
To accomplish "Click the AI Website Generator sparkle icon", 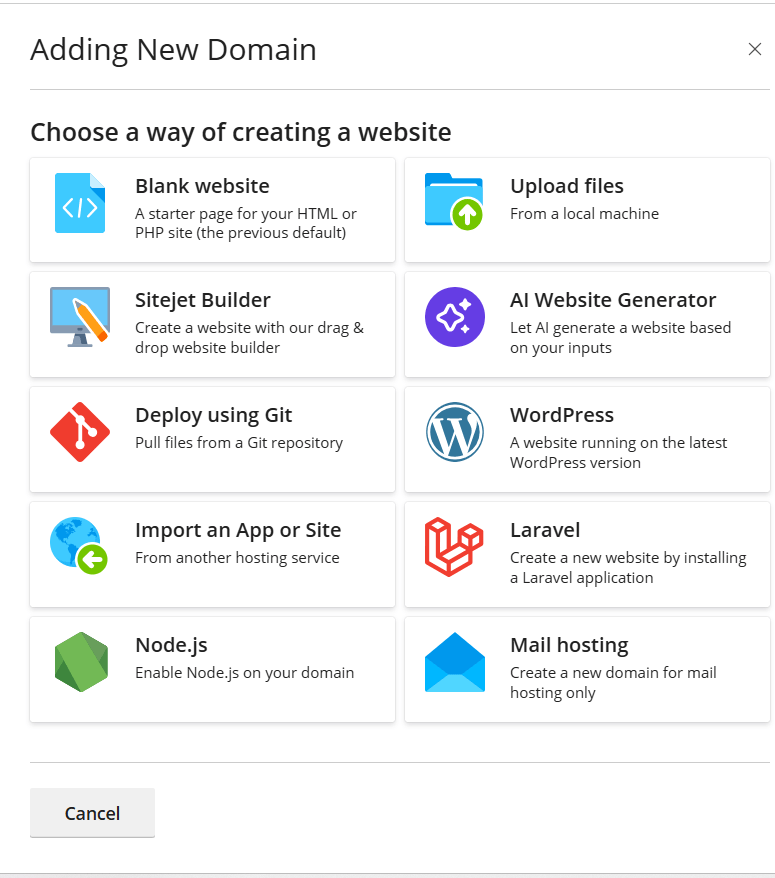I will tap(455, 317).
